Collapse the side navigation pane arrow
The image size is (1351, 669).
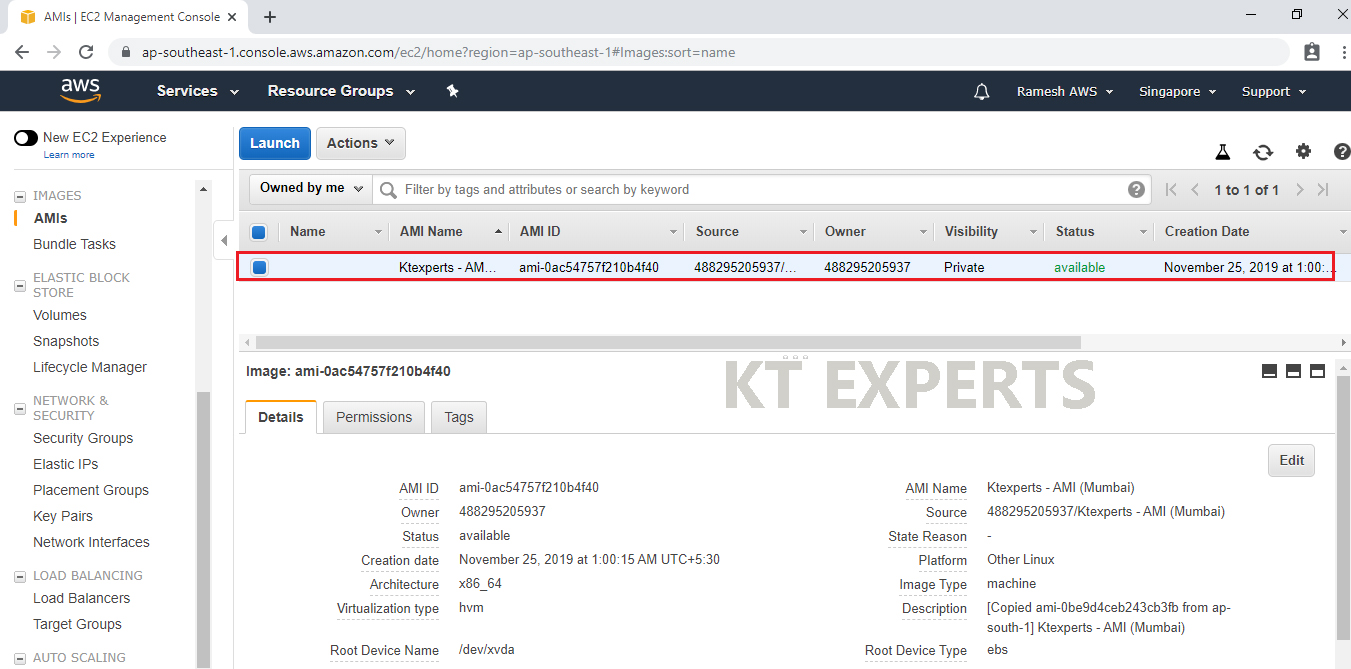click(x=224, y=241)
